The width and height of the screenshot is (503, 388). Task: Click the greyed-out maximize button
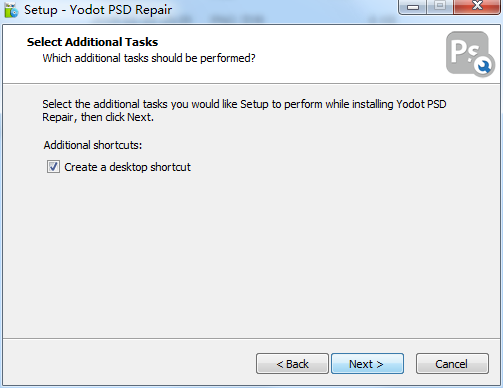440,7
